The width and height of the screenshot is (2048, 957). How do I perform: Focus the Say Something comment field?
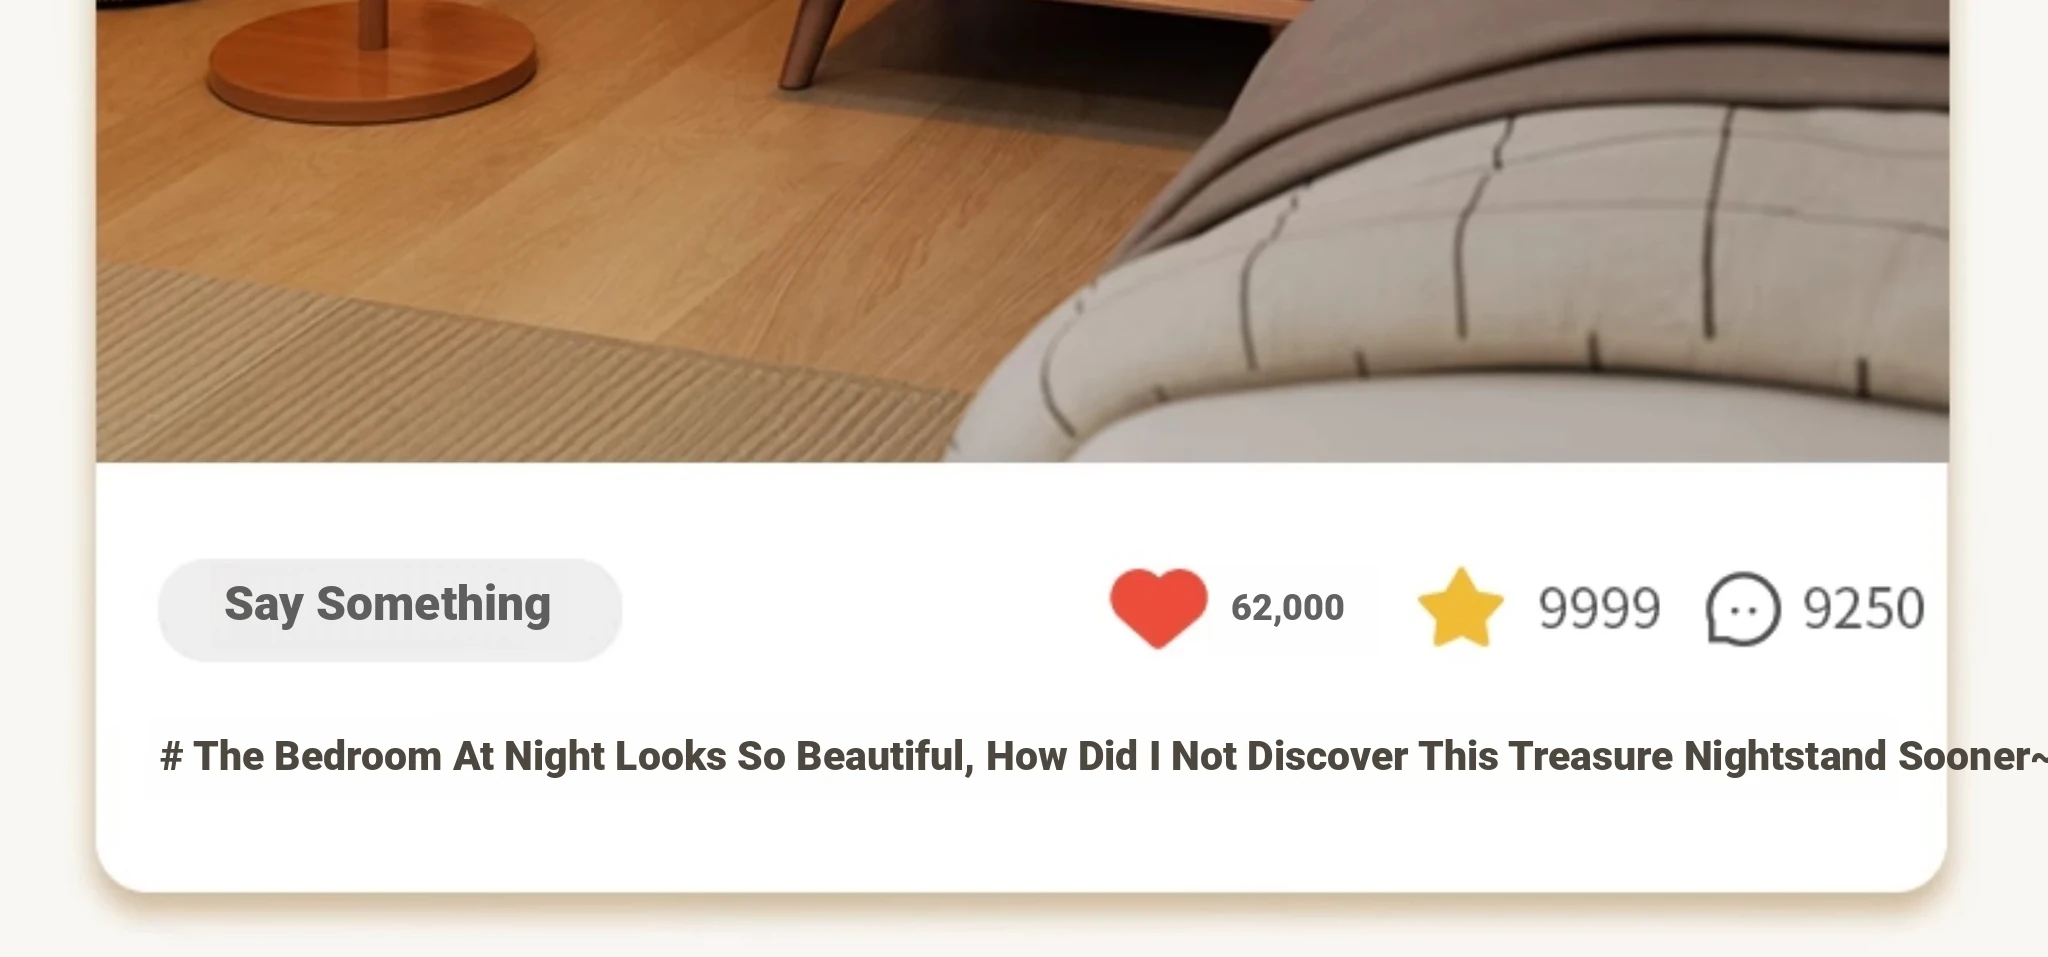(x=390, y=609)
